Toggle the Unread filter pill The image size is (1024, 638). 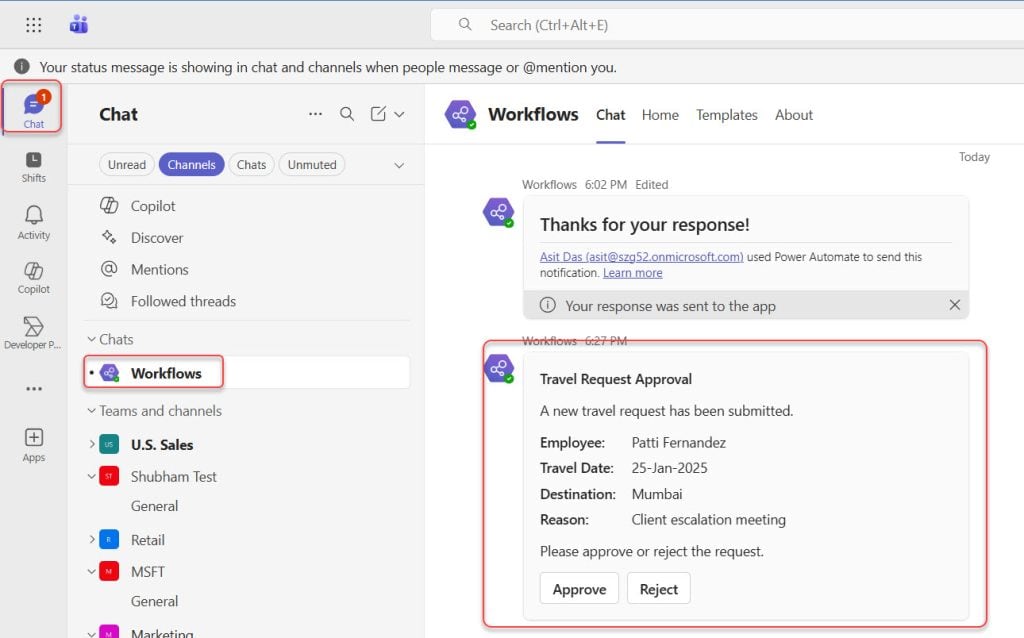[126, 164]
